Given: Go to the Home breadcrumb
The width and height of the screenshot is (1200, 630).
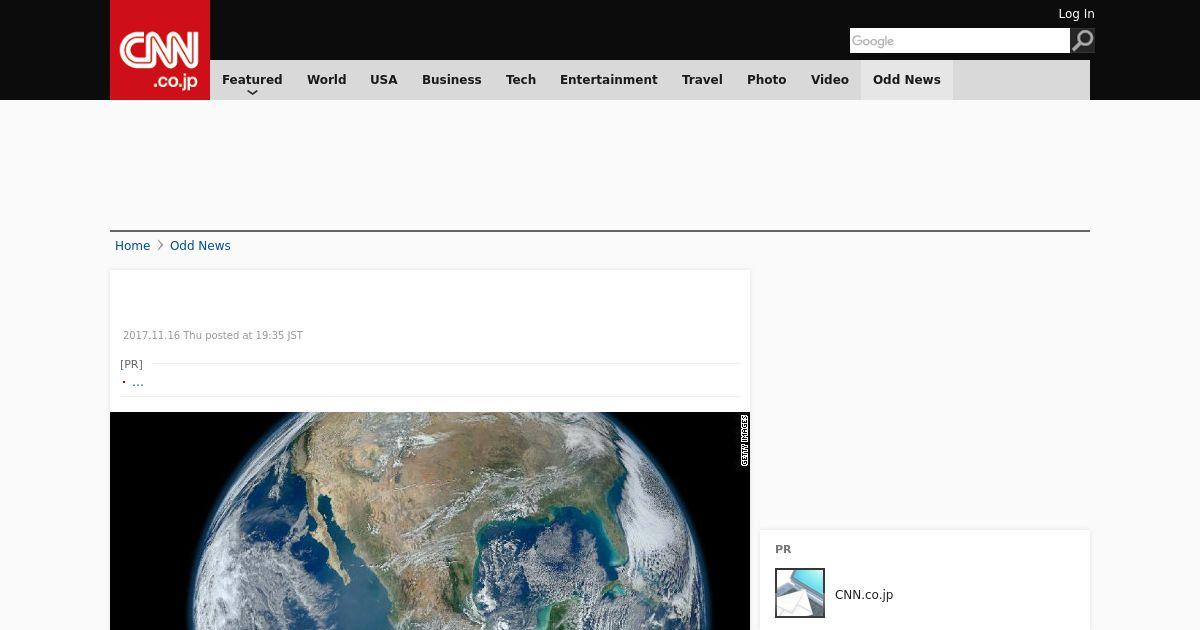Looking at the screenshot, I should point(132,246).
